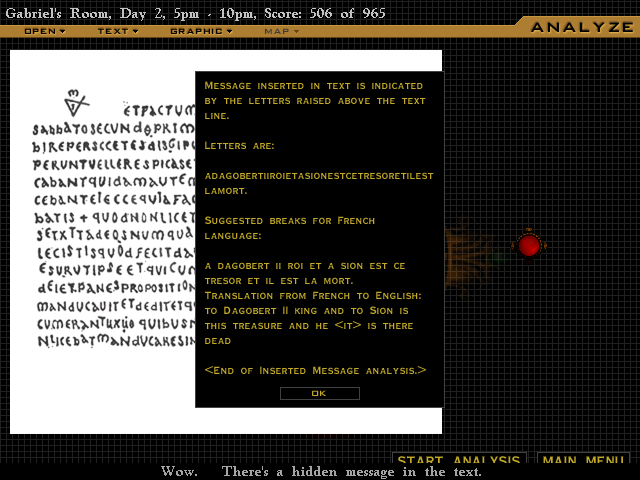Screen dimensions: 640x480
Task: Click the 'Message inserted in text' paragraph
Action: (315, 101)
